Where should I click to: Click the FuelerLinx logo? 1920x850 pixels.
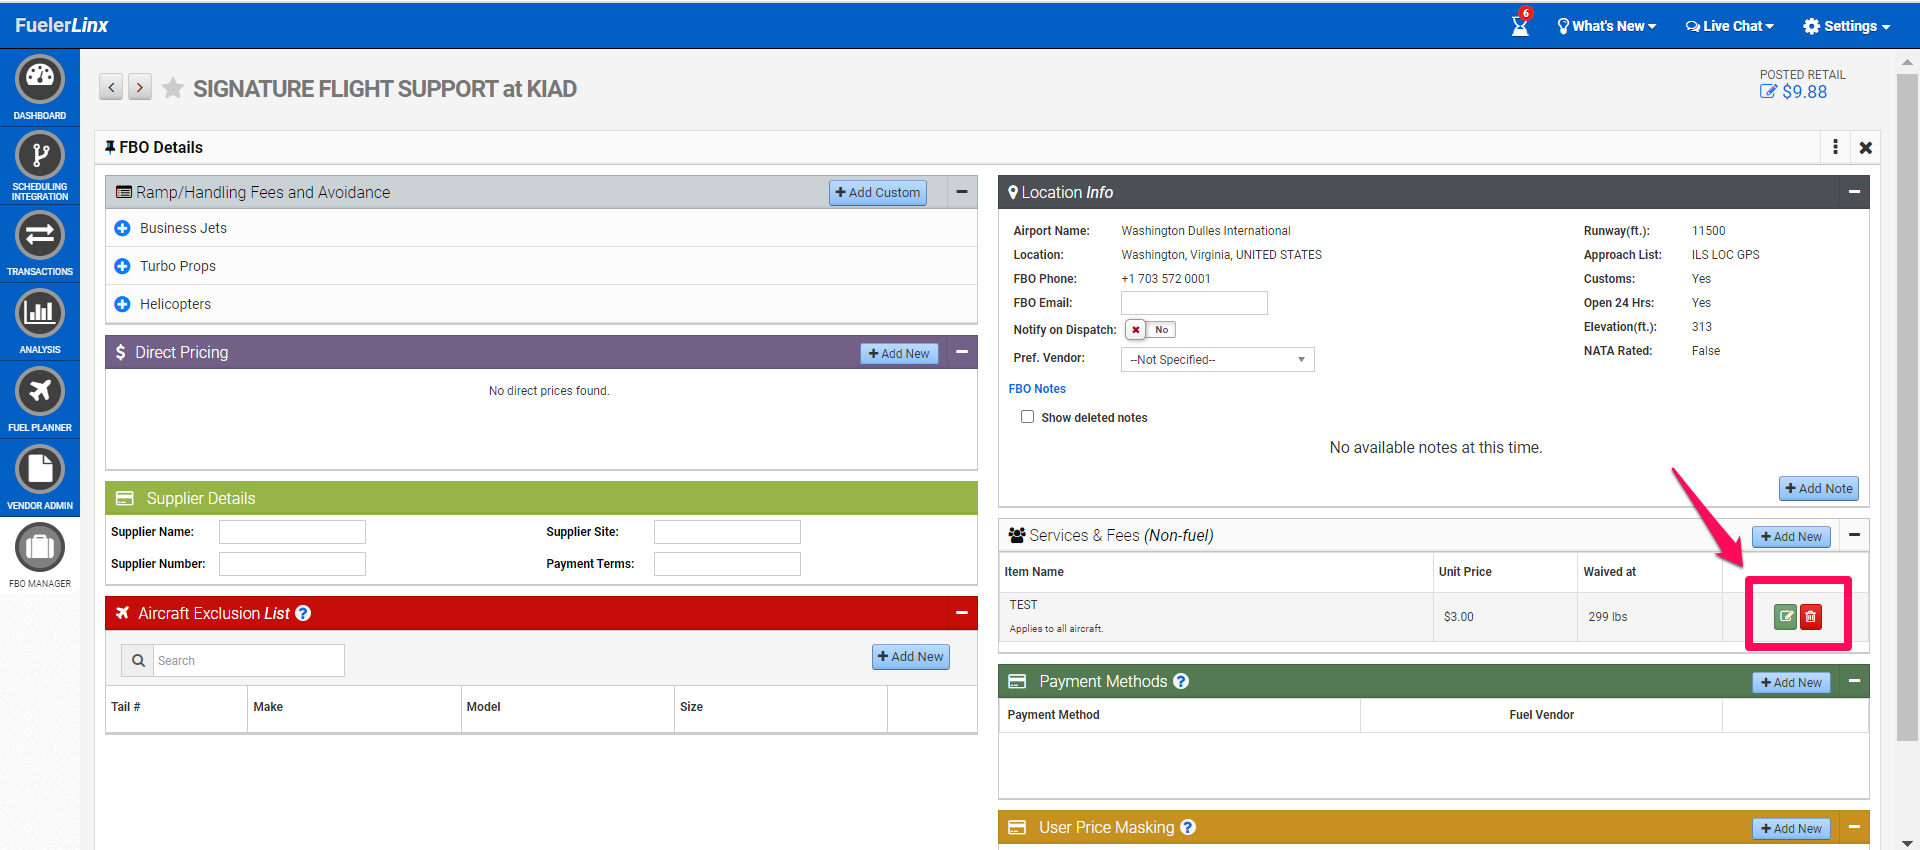(62, 25)
